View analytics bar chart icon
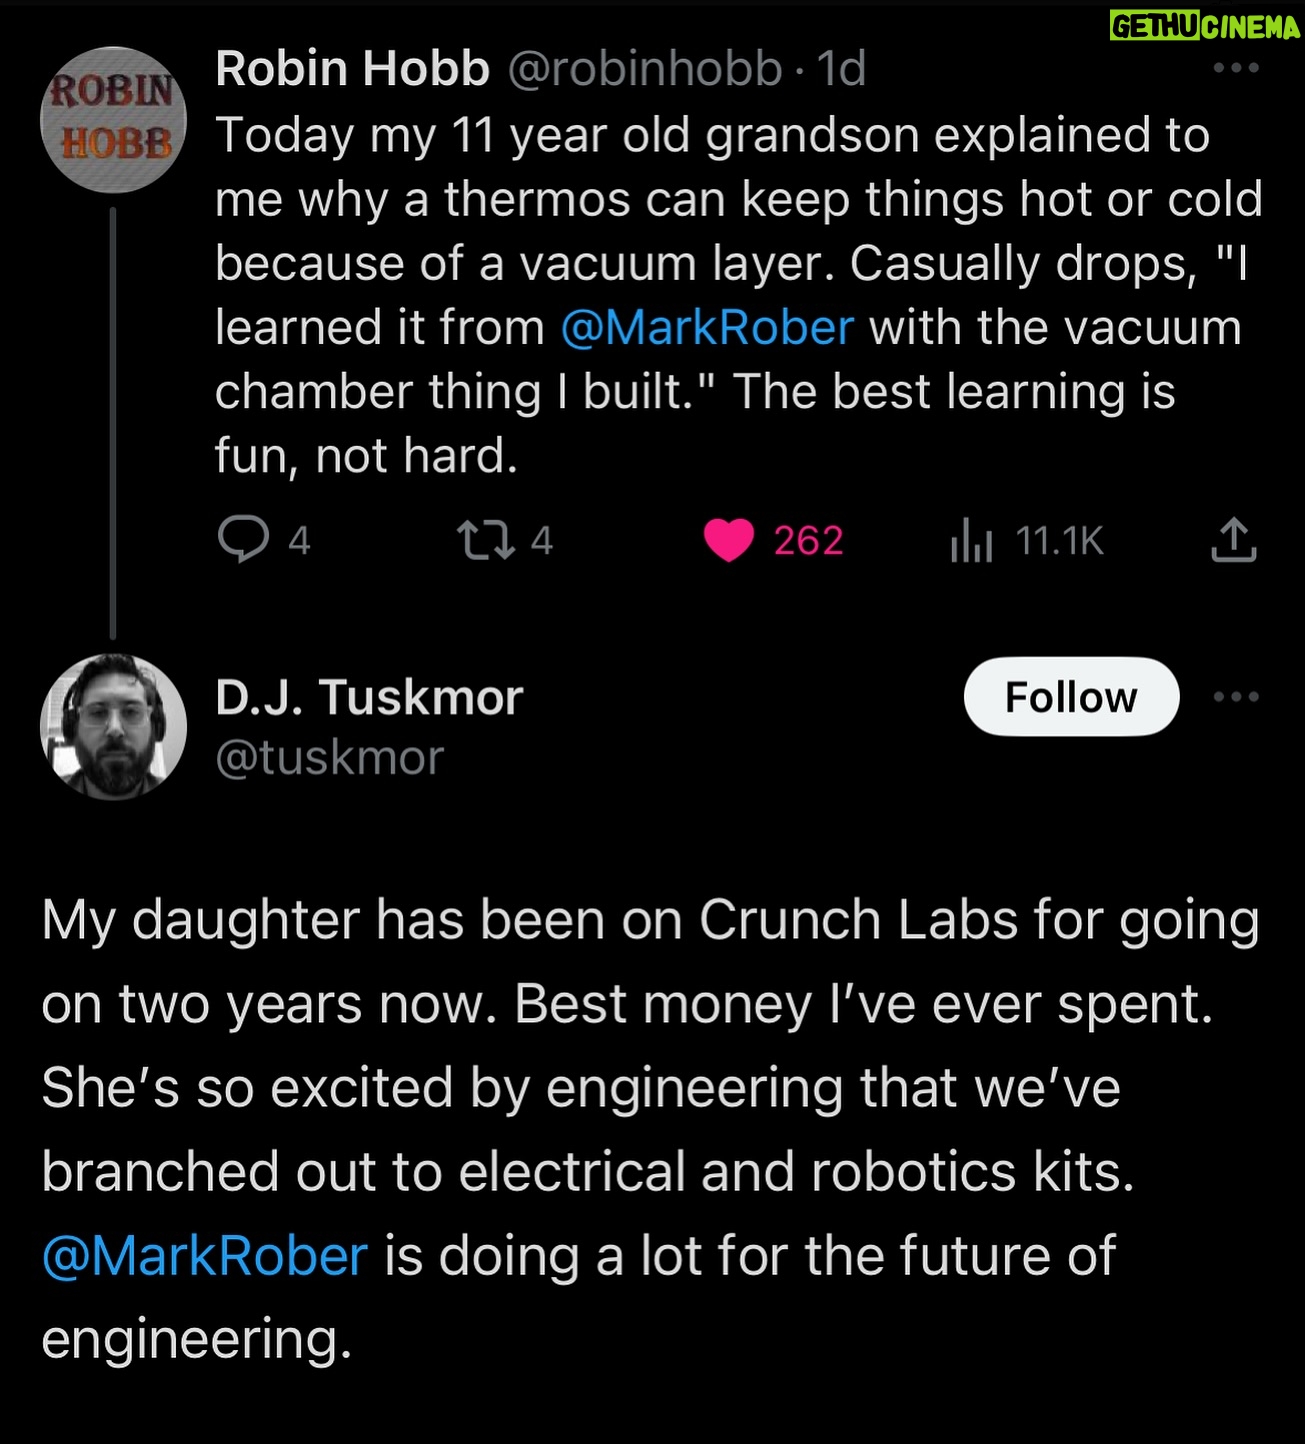This screenshot has width=1305, height=1444. coord(971,541)
